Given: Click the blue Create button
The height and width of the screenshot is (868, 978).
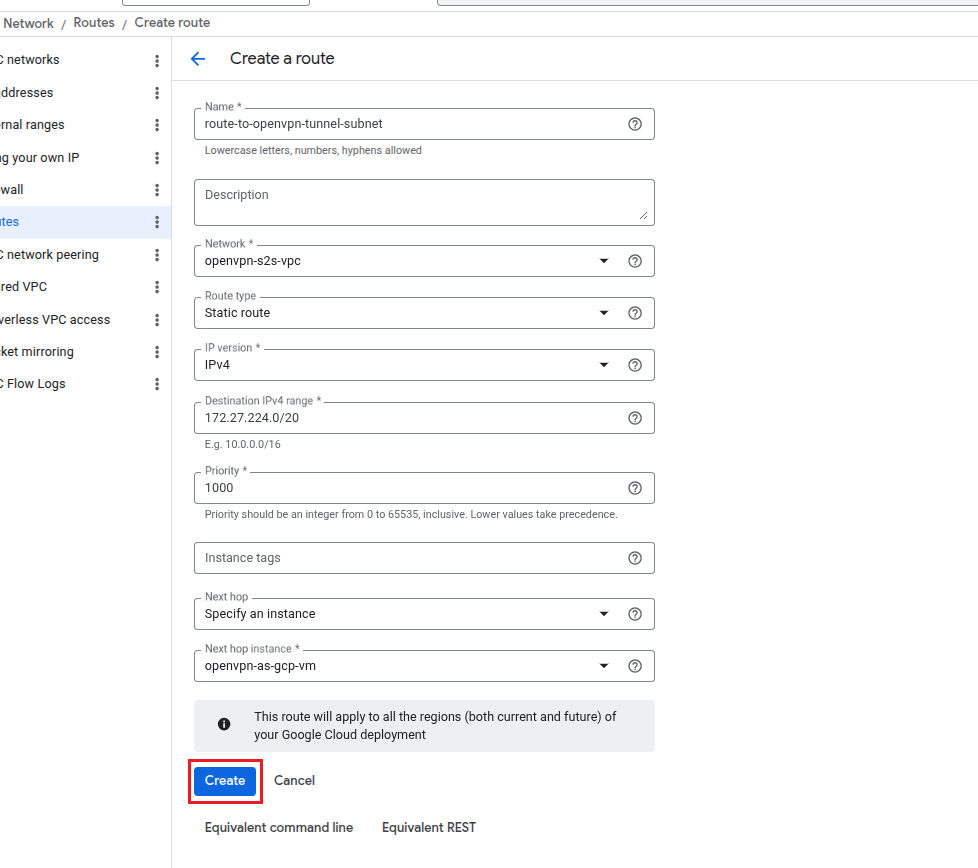Looking at the screenshot, I should coord(225,781).
